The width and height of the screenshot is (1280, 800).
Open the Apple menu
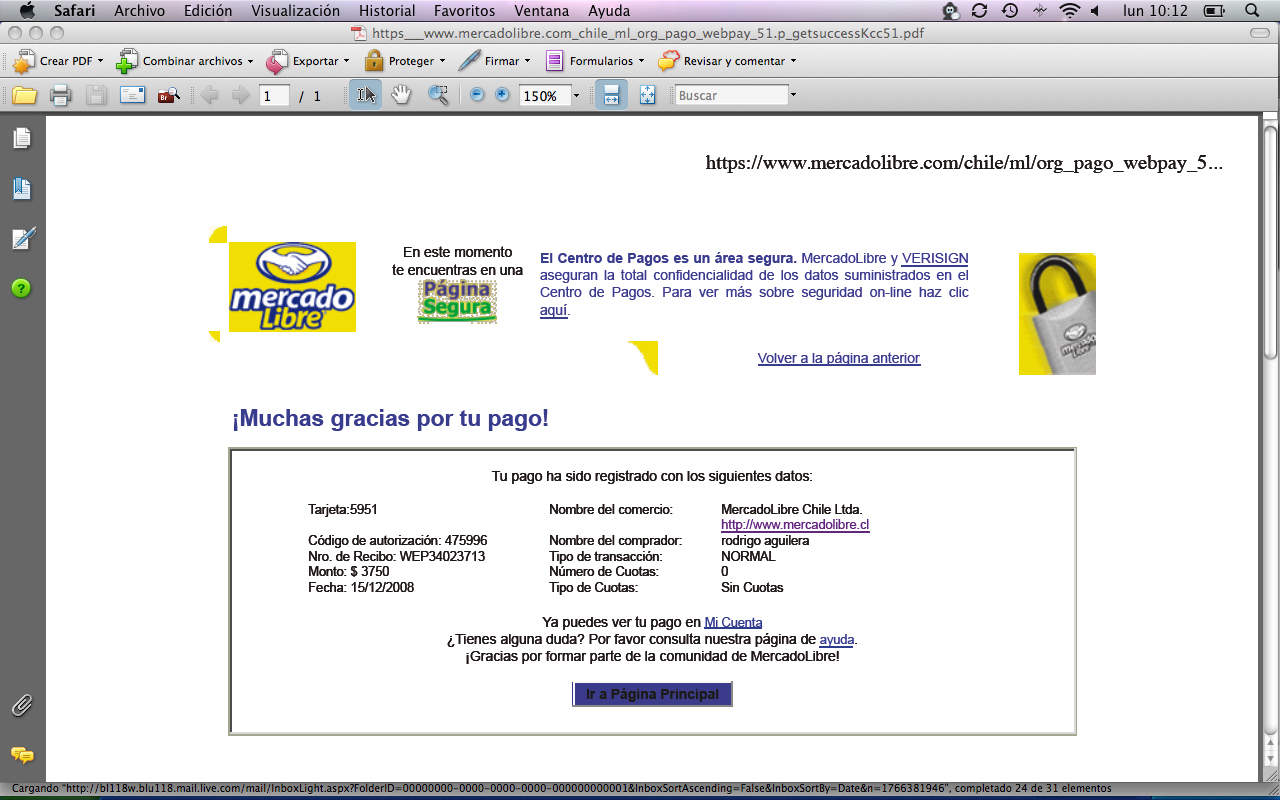coord(27,11)
